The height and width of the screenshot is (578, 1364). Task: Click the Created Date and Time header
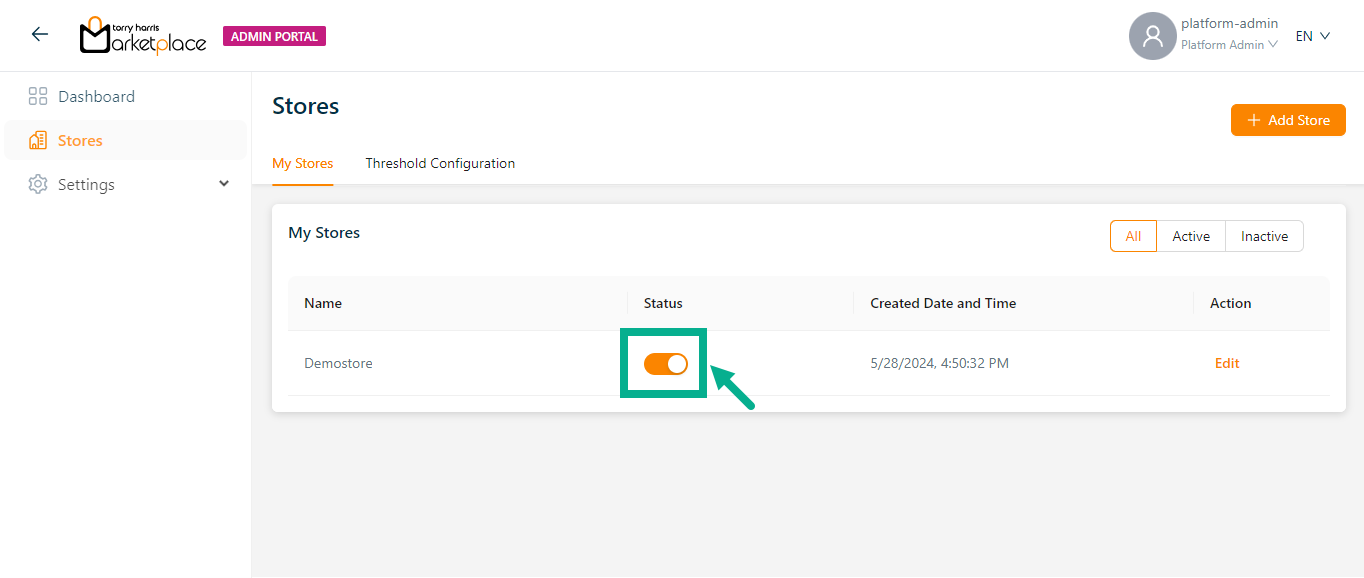point(943,303)
